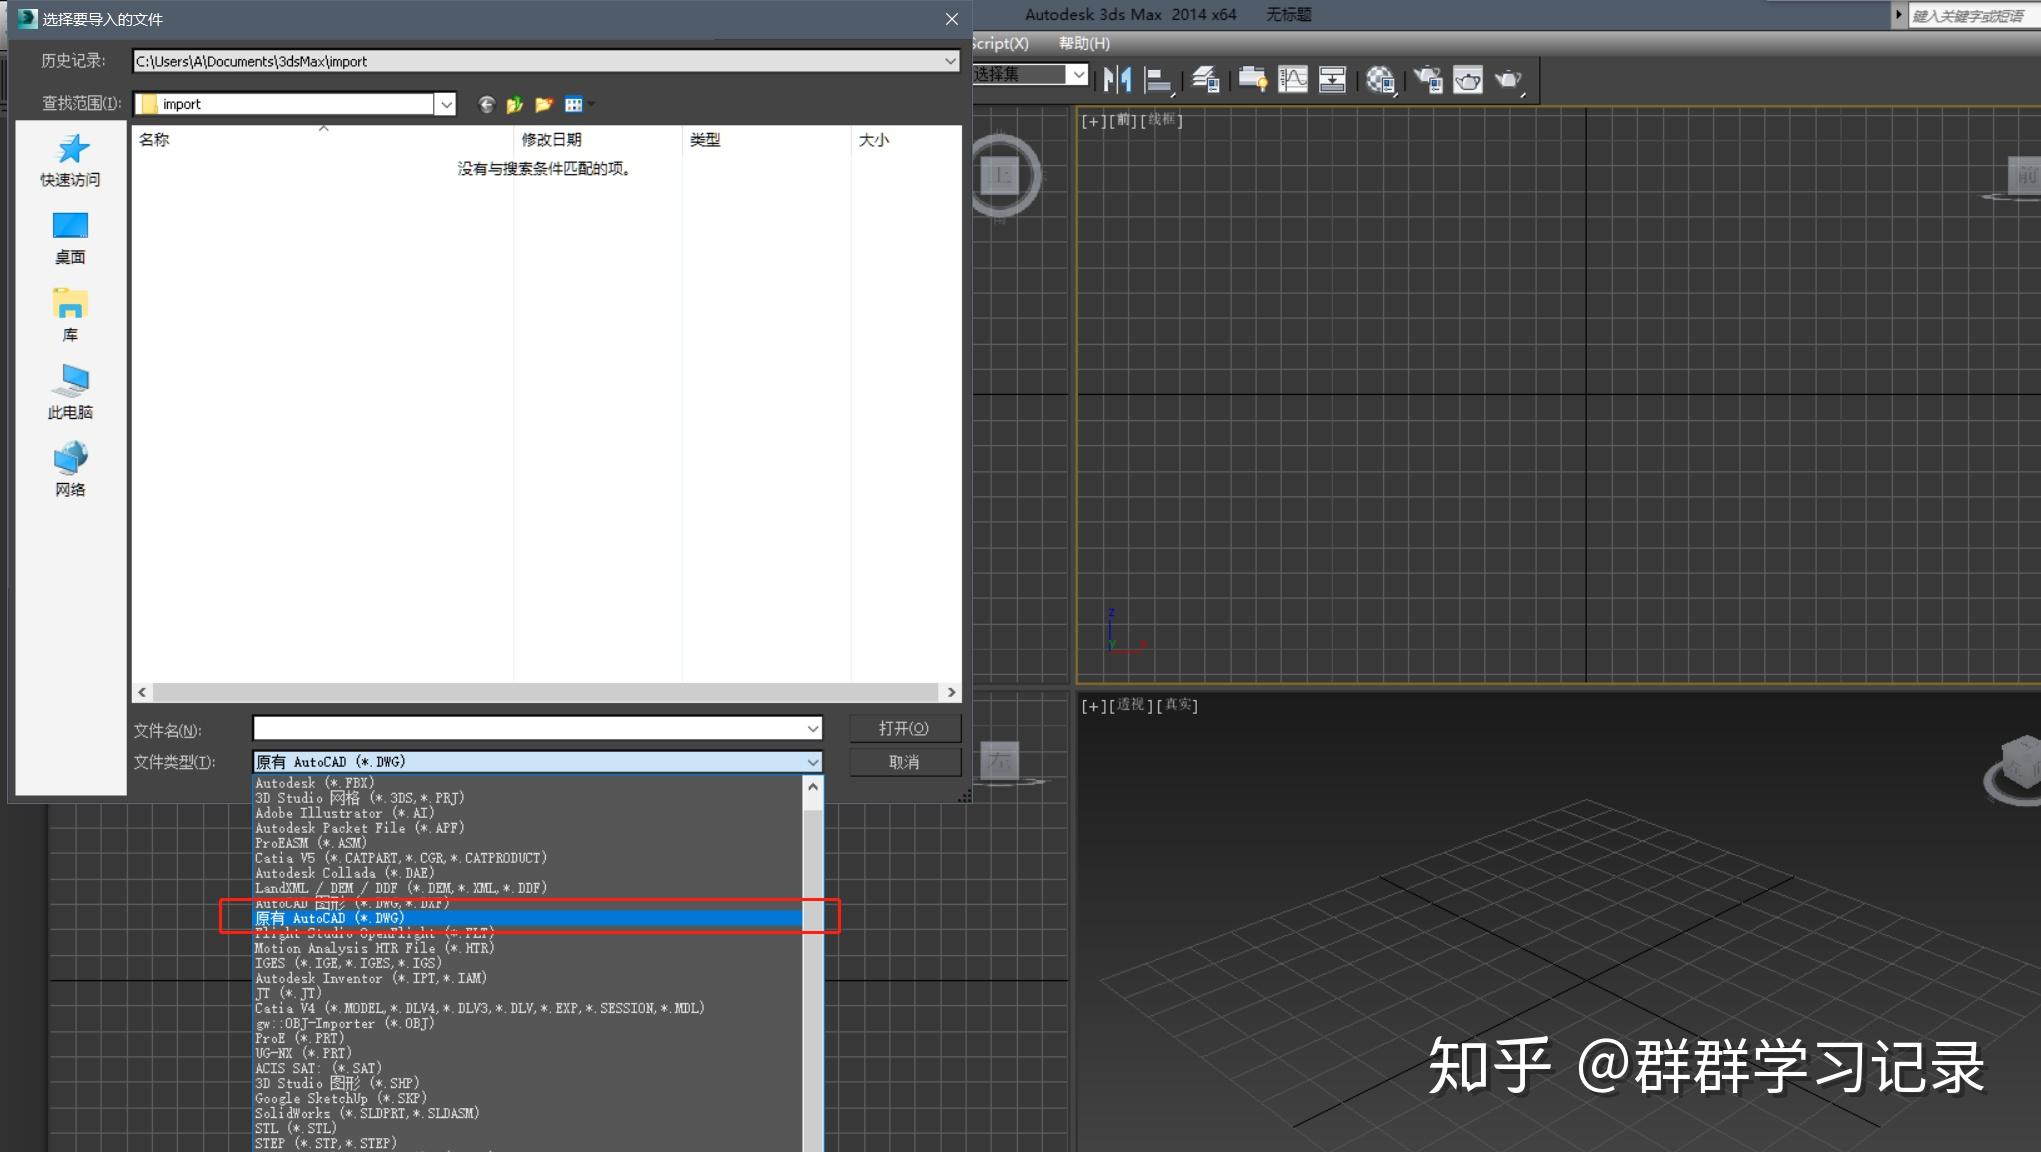Expand the 查找范围 import folder dropdown

[446, 104]
